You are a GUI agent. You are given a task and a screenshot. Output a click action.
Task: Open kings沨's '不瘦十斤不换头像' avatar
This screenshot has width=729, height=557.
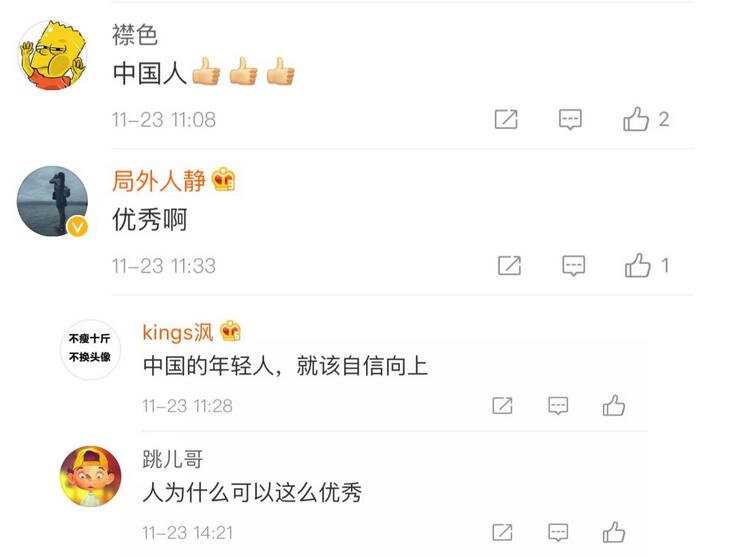pos(90,349)
